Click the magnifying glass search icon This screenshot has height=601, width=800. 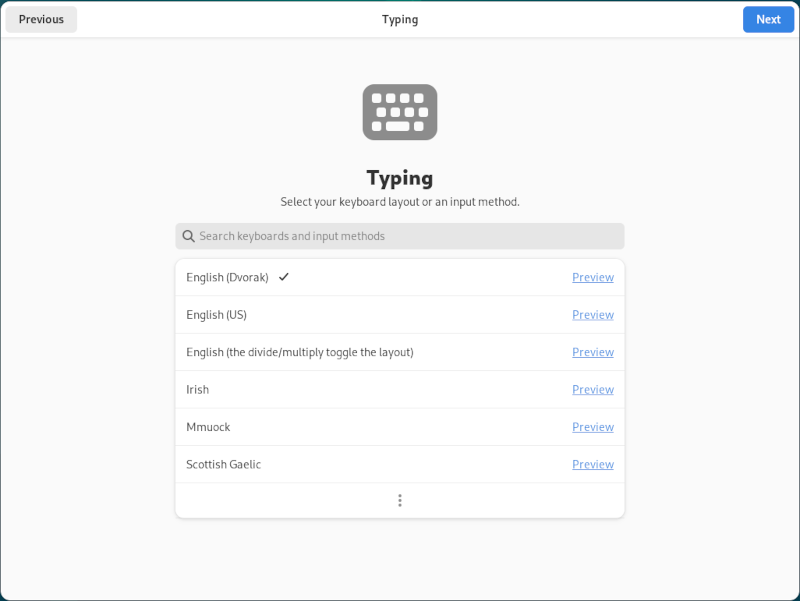pyautogui.click(x=188, y=236)
